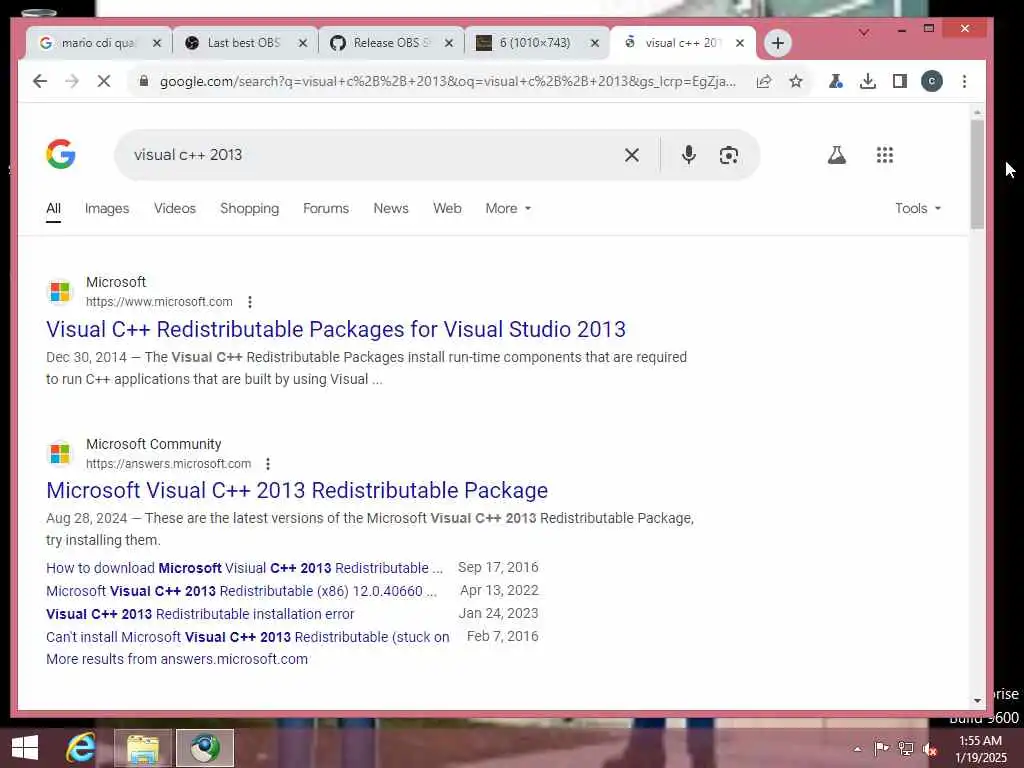Close the 'Last best OBS' tab

click(x=303, y=43)
